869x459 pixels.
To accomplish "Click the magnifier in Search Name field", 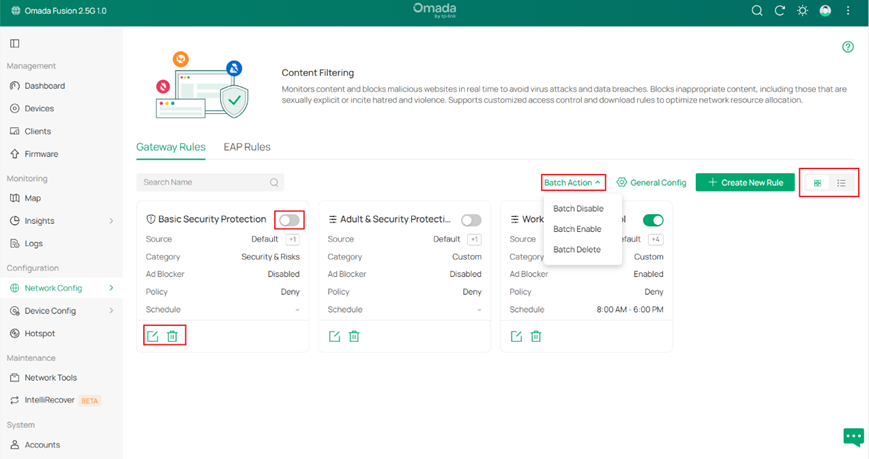I will (x=274, y=182).
